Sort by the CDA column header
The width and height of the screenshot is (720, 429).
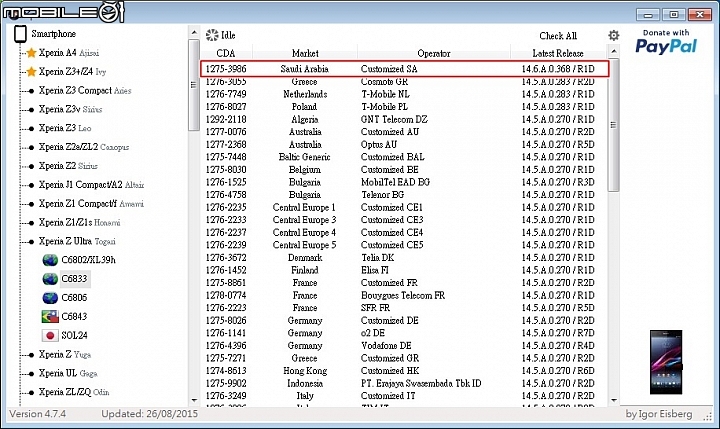226,53
